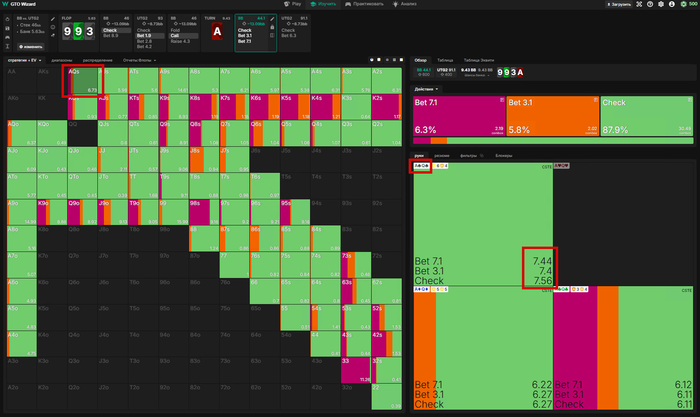Select the fourth matrix view mode icon
This screenshot has height=417, width=700.
394,60
